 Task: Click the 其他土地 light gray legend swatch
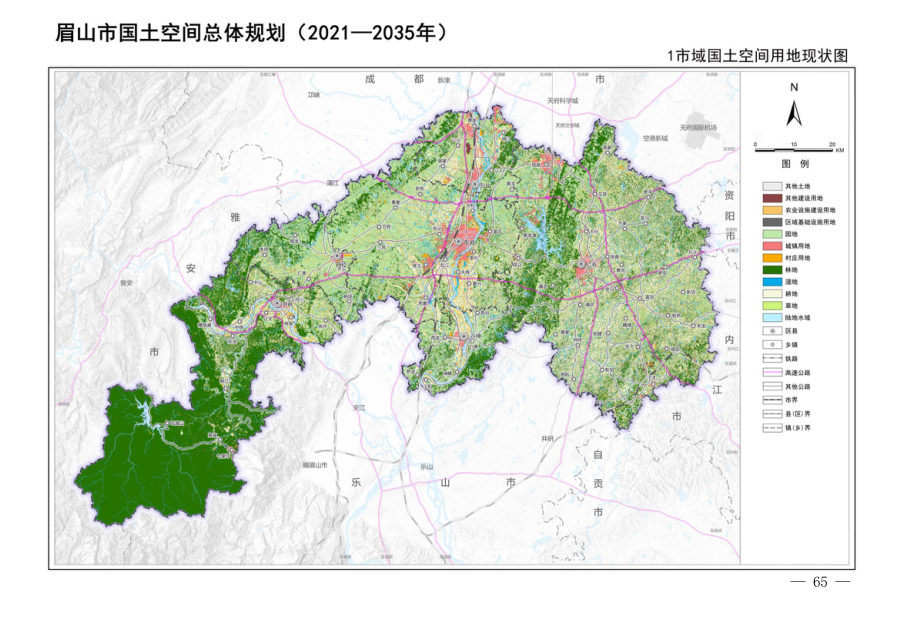point(772,187)
